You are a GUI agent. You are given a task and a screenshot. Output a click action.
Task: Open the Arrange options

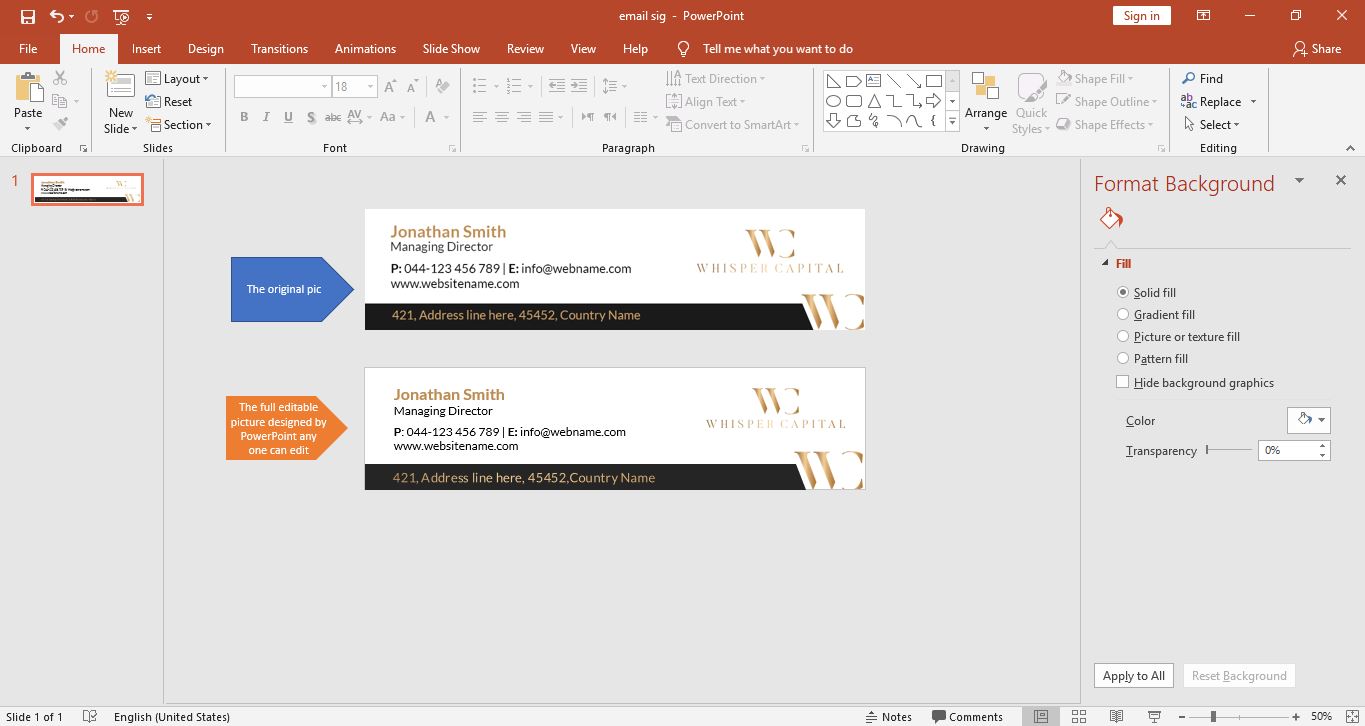point(985,101)
